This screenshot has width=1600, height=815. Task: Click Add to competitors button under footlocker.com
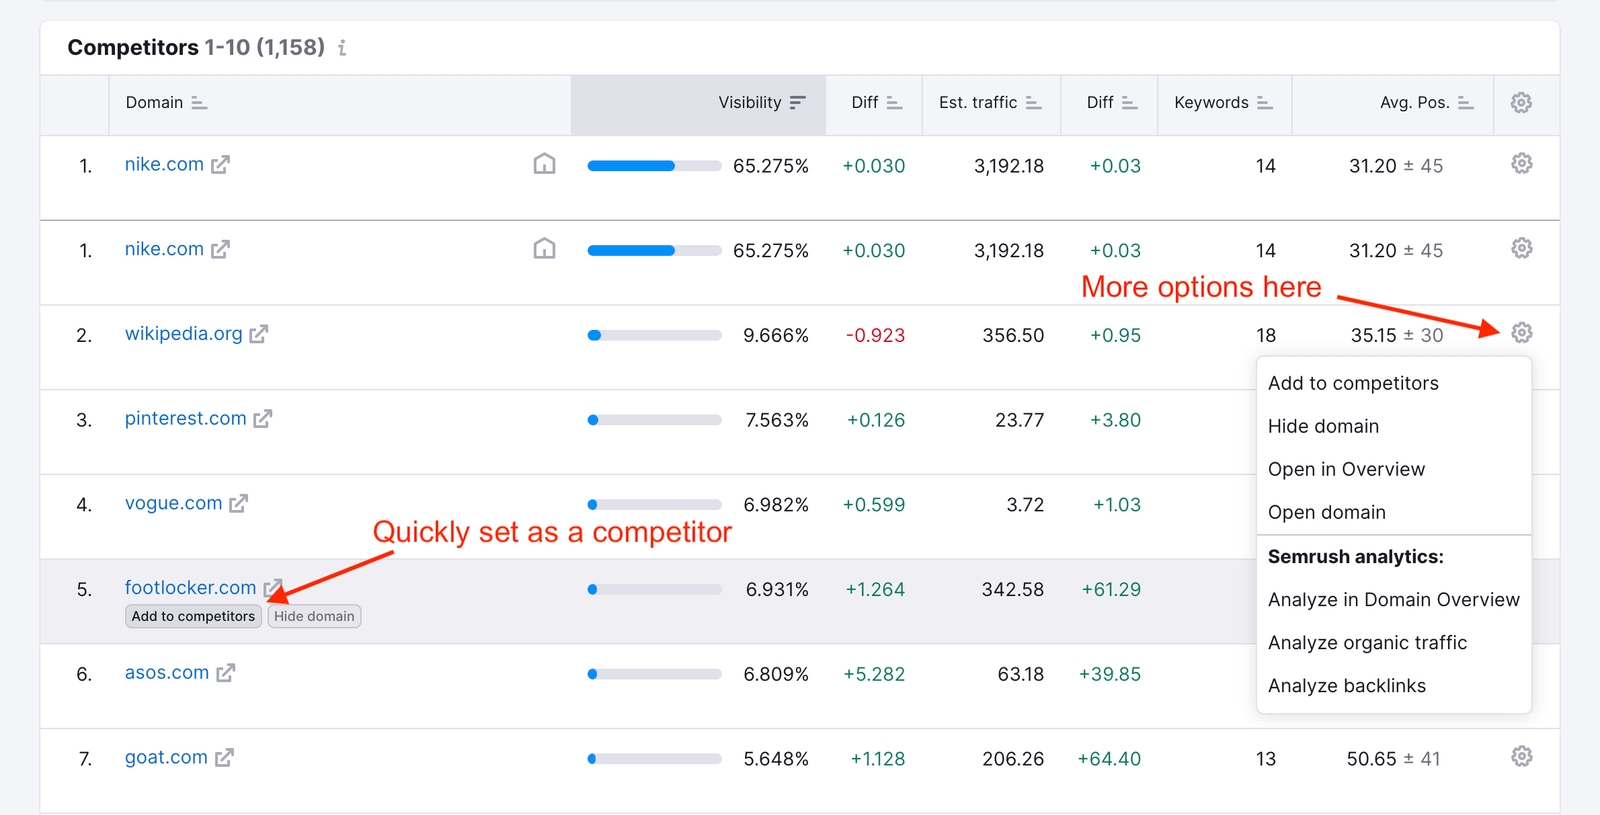click(x=193, y=616)
